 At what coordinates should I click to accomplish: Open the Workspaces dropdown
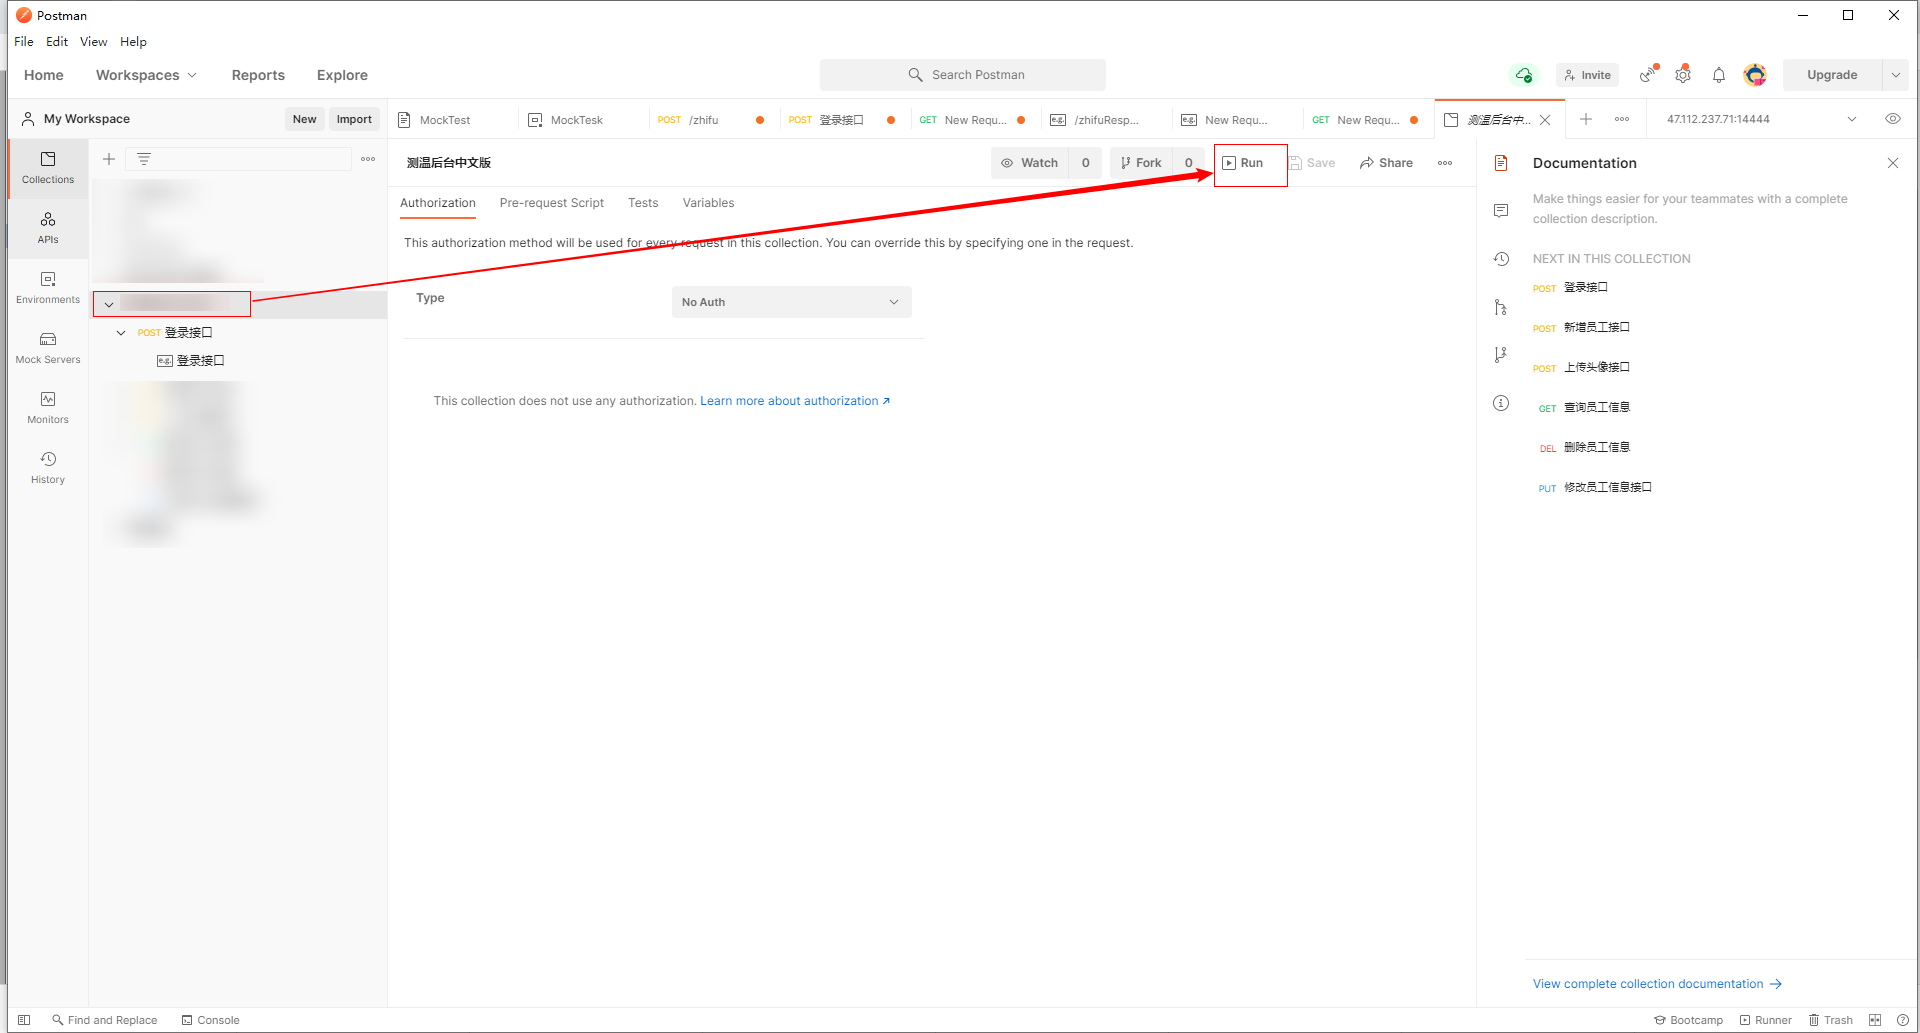(x=146, y=75)
